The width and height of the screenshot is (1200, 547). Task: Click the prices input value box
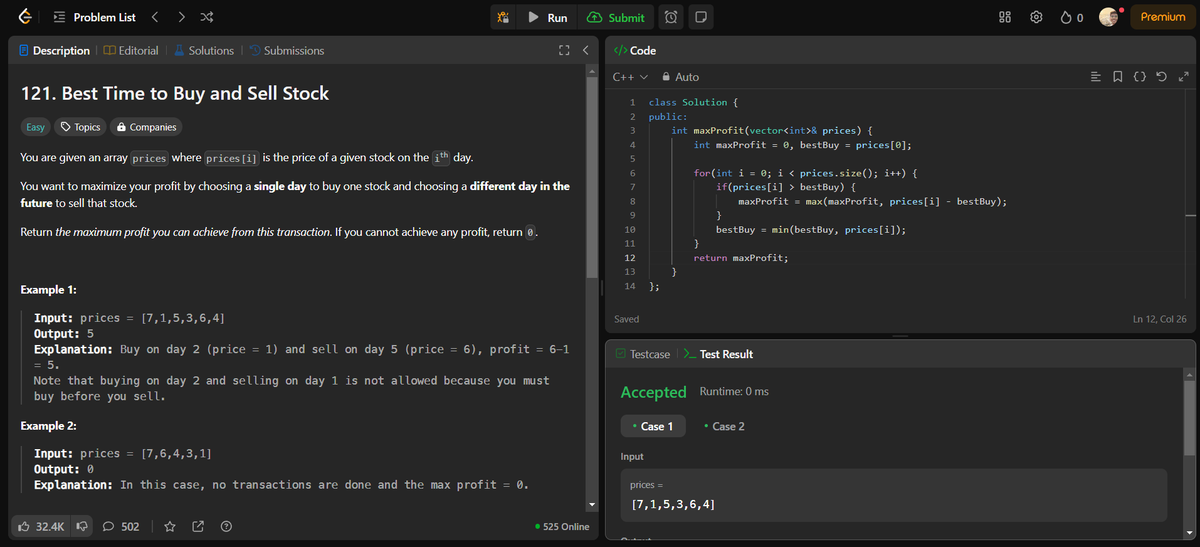point(894,495)
